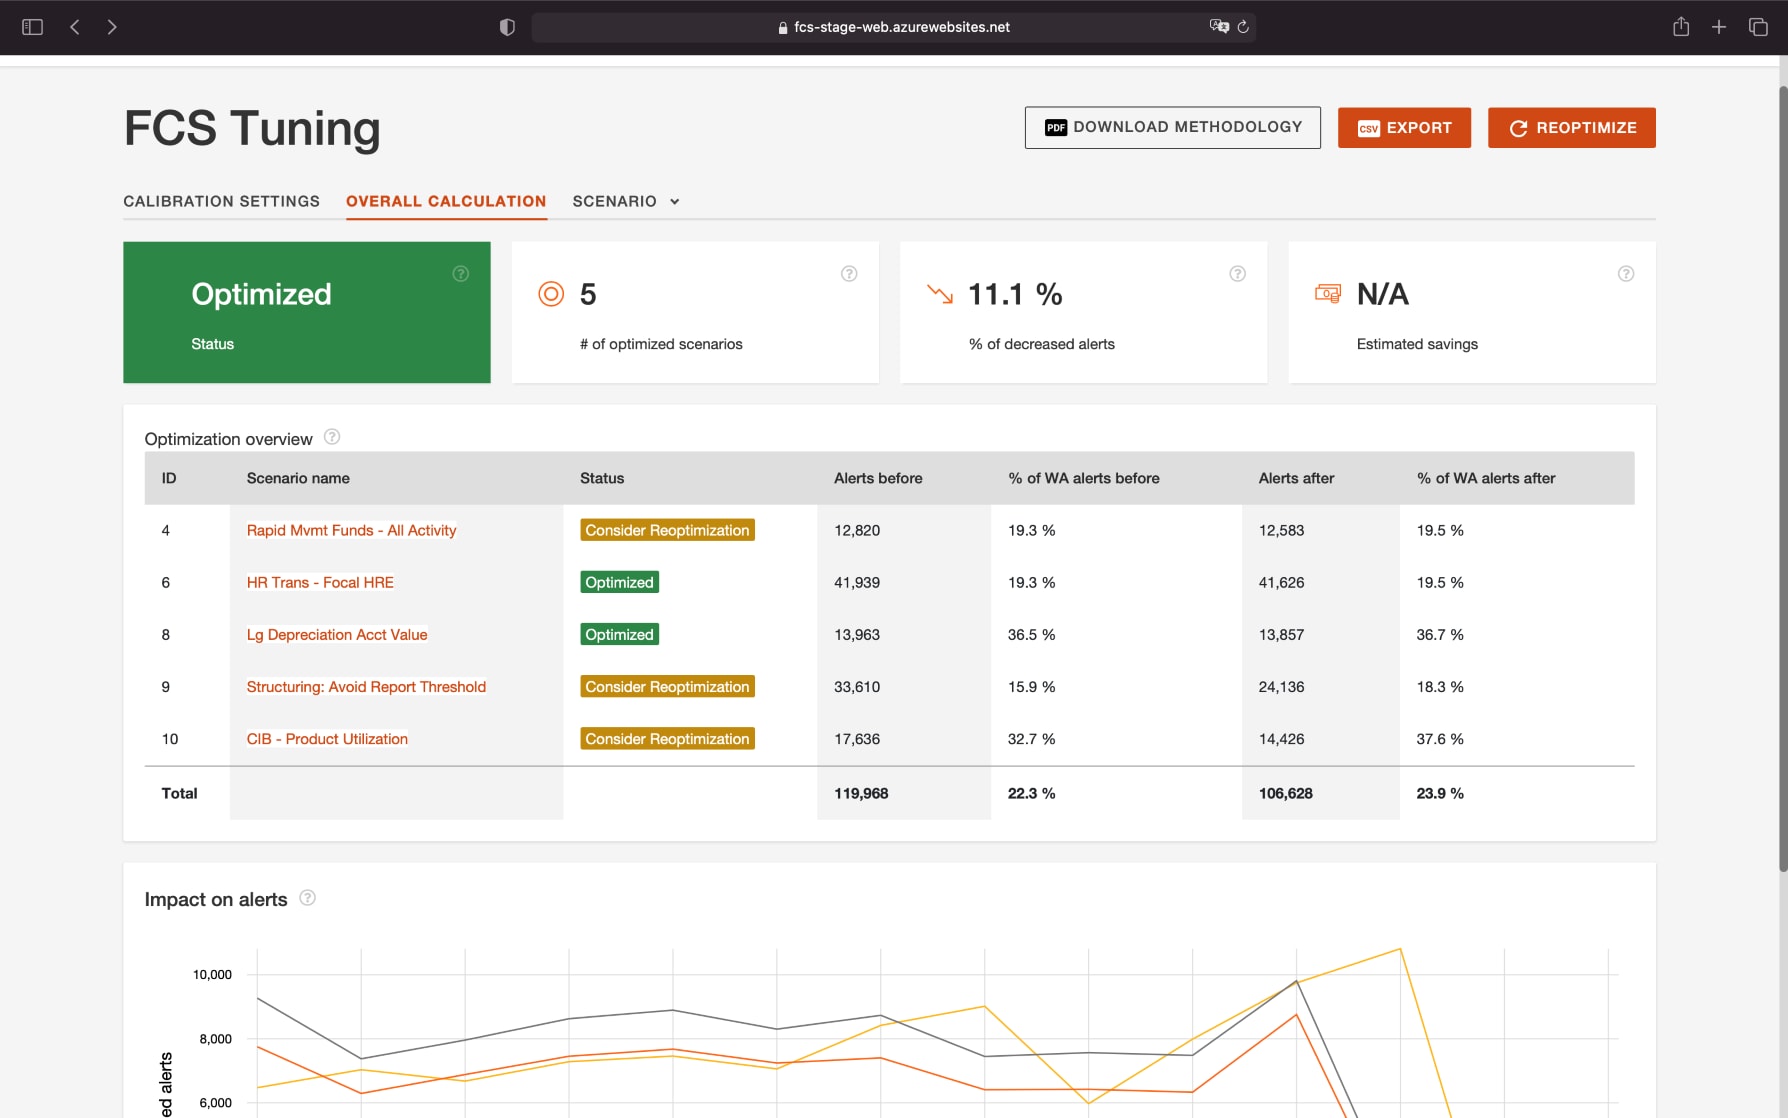This screenshot has width=1788, height=1118.
Task: Click the help icon on Optimized status card
Action: pyautogui.click(x=460, y=274)
